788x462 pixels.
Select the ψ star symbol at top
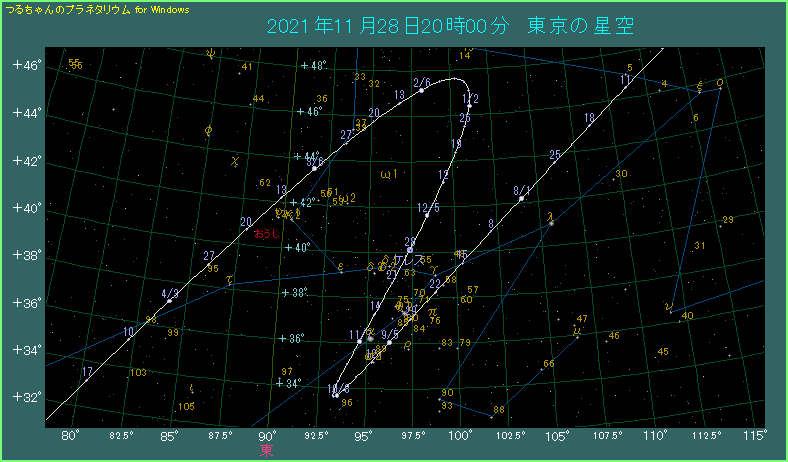tap(210, 52)
